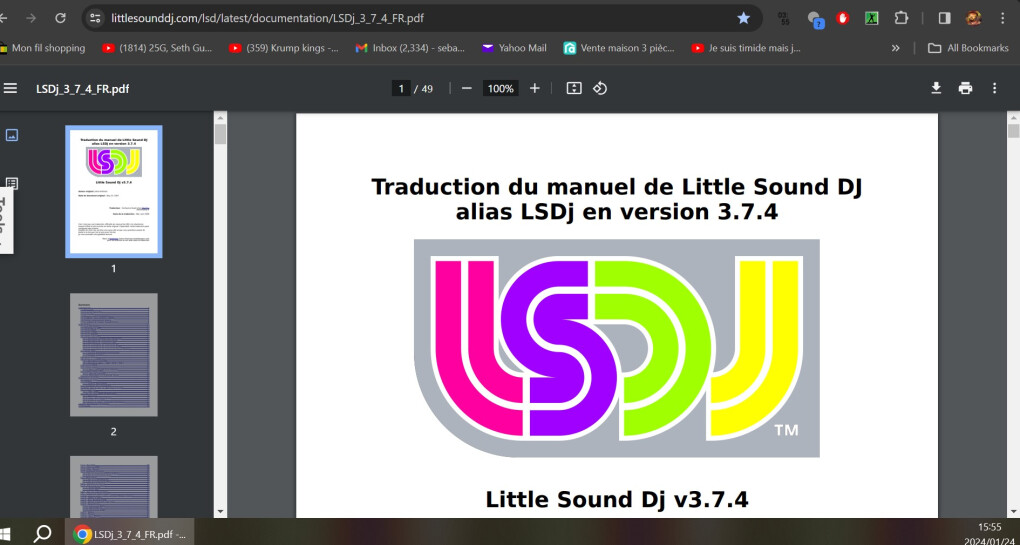This screenshot has height=545, width=1020.
Task: Click "Little Sound Dj v3.7.4" text
Action: [x=617, y=499]
